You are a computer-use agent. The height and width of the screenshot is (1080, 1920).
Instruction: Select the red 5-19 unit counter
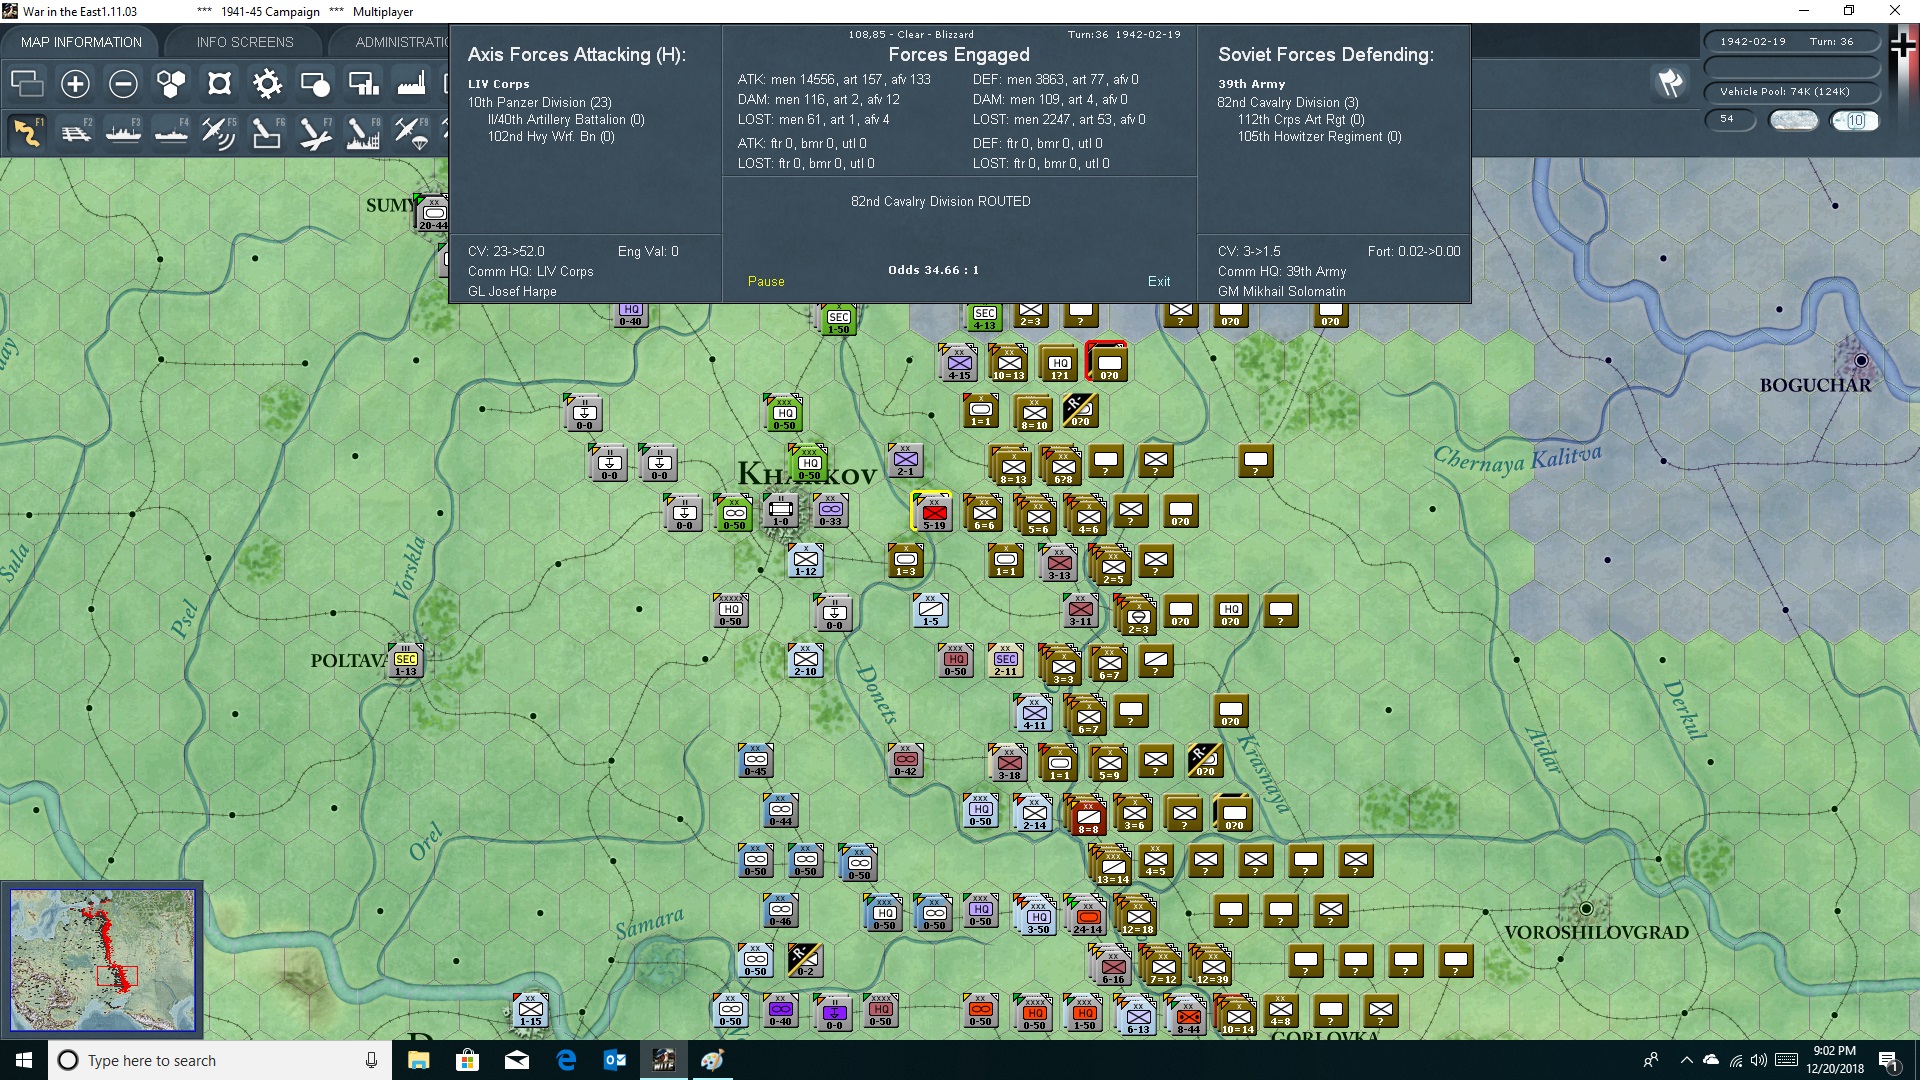[x=933, y=512]
